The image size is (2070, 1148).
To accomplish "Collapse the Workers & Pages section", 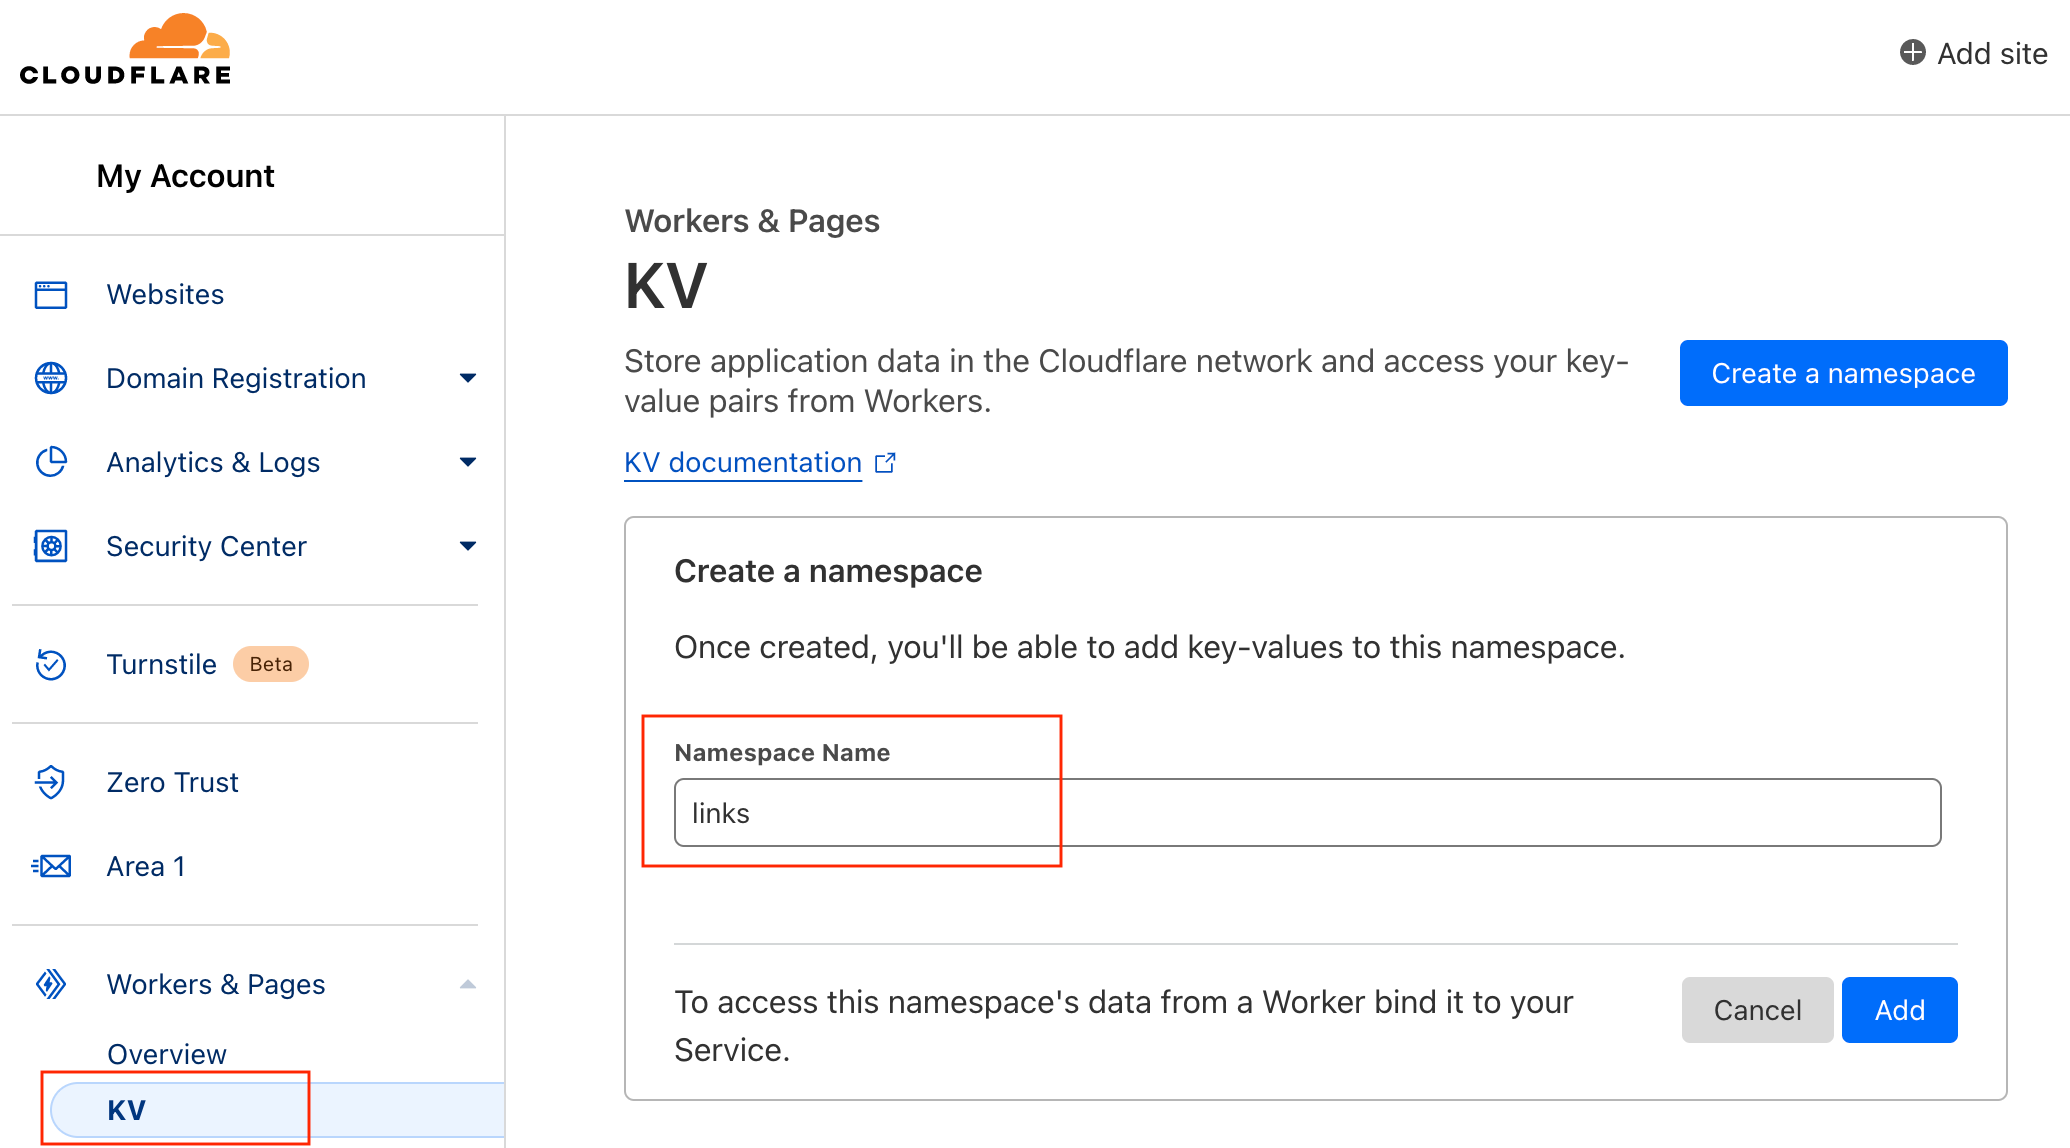I will tap(467, 984).
